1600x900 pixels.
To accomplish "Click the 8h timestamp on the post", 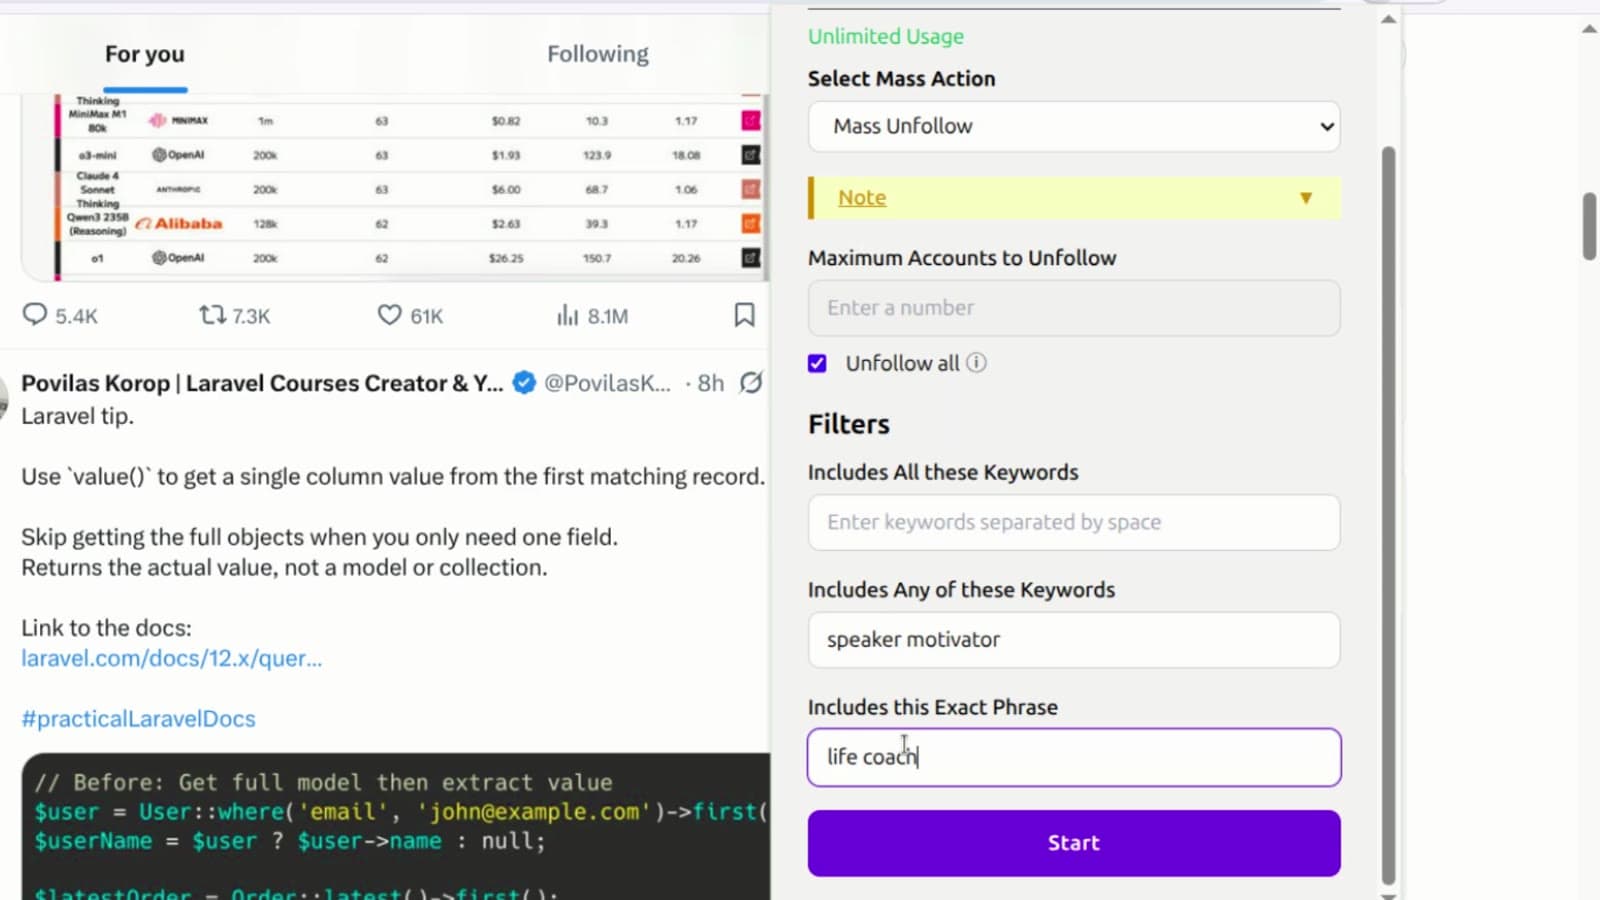I will pos(711,383).
